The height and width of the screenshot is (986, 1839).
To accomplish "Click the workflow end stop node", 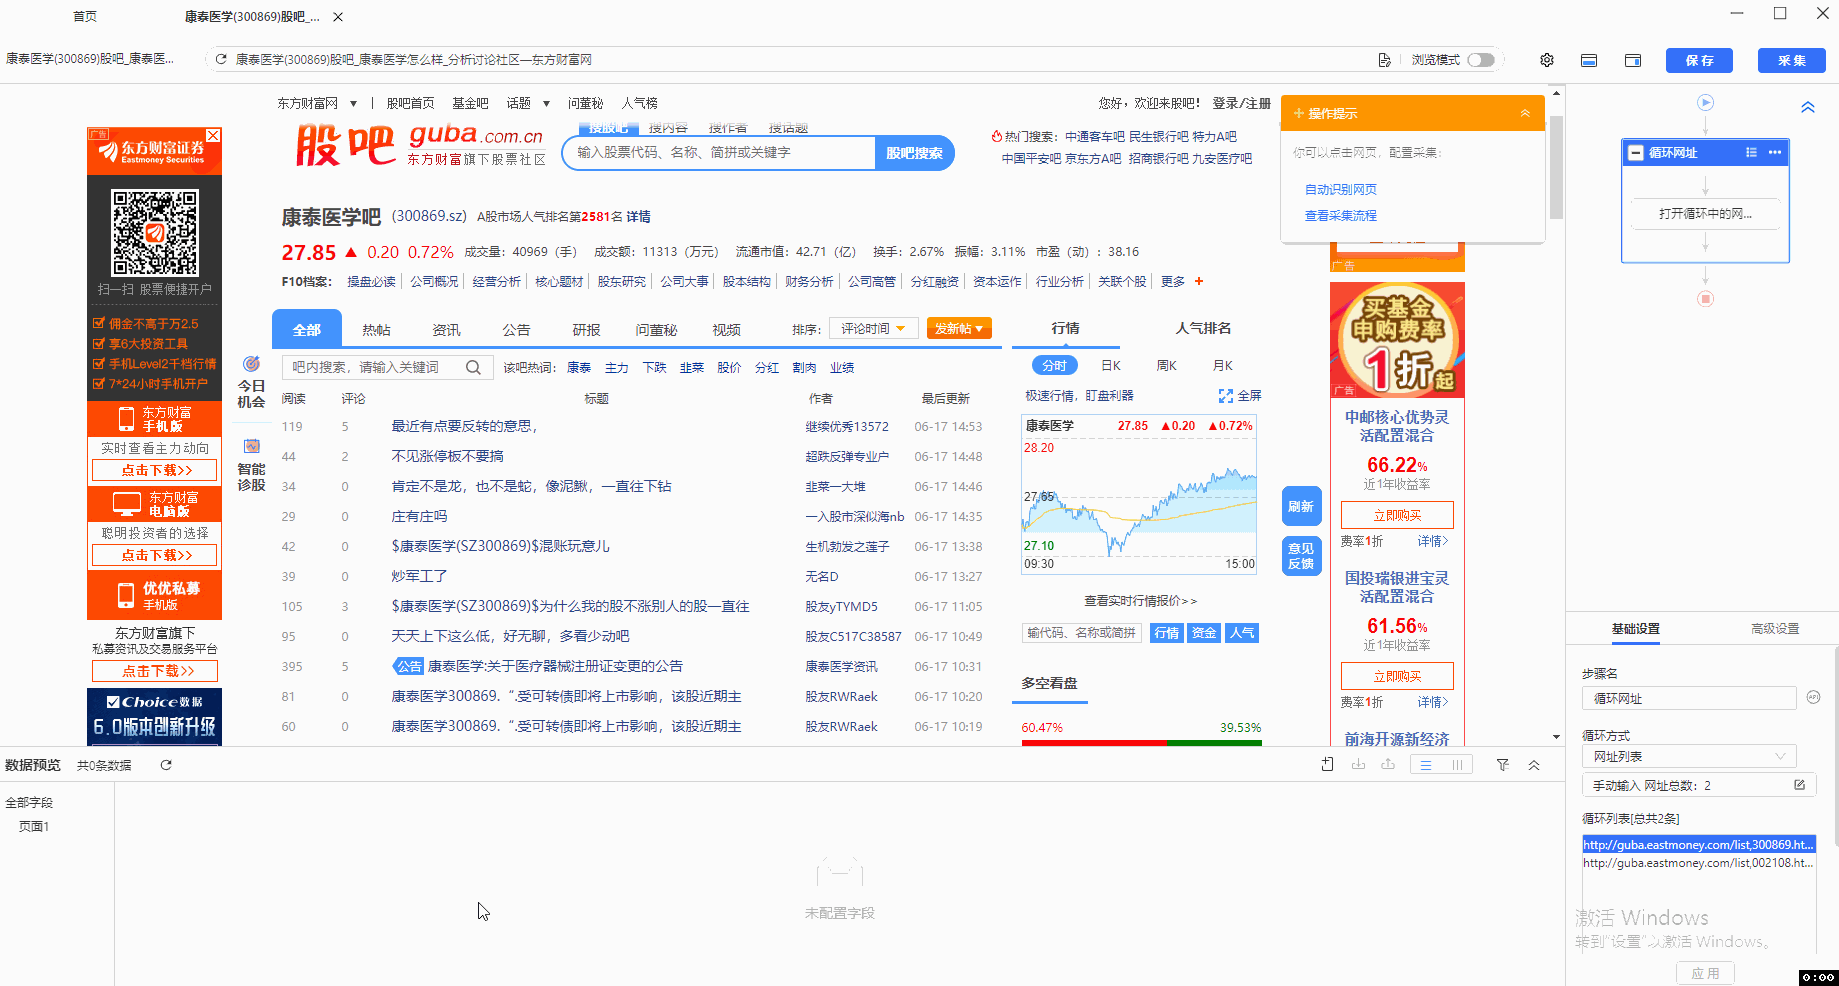I will [1706, 299].
